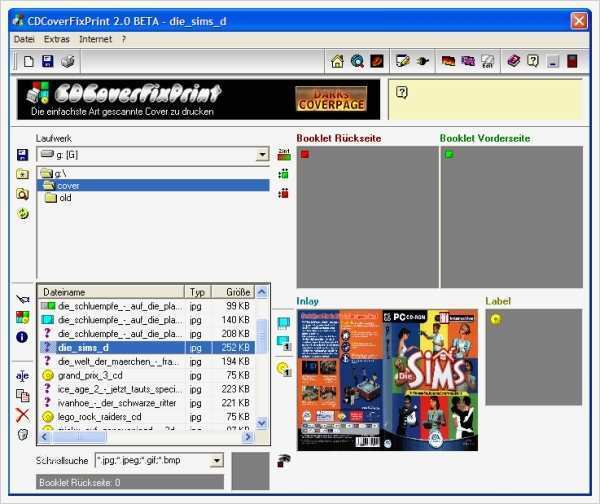The width and height of the screenshot is (600, 504).
Task: Click the red X delete sidebar icon
Action: [x=23, y=415]
